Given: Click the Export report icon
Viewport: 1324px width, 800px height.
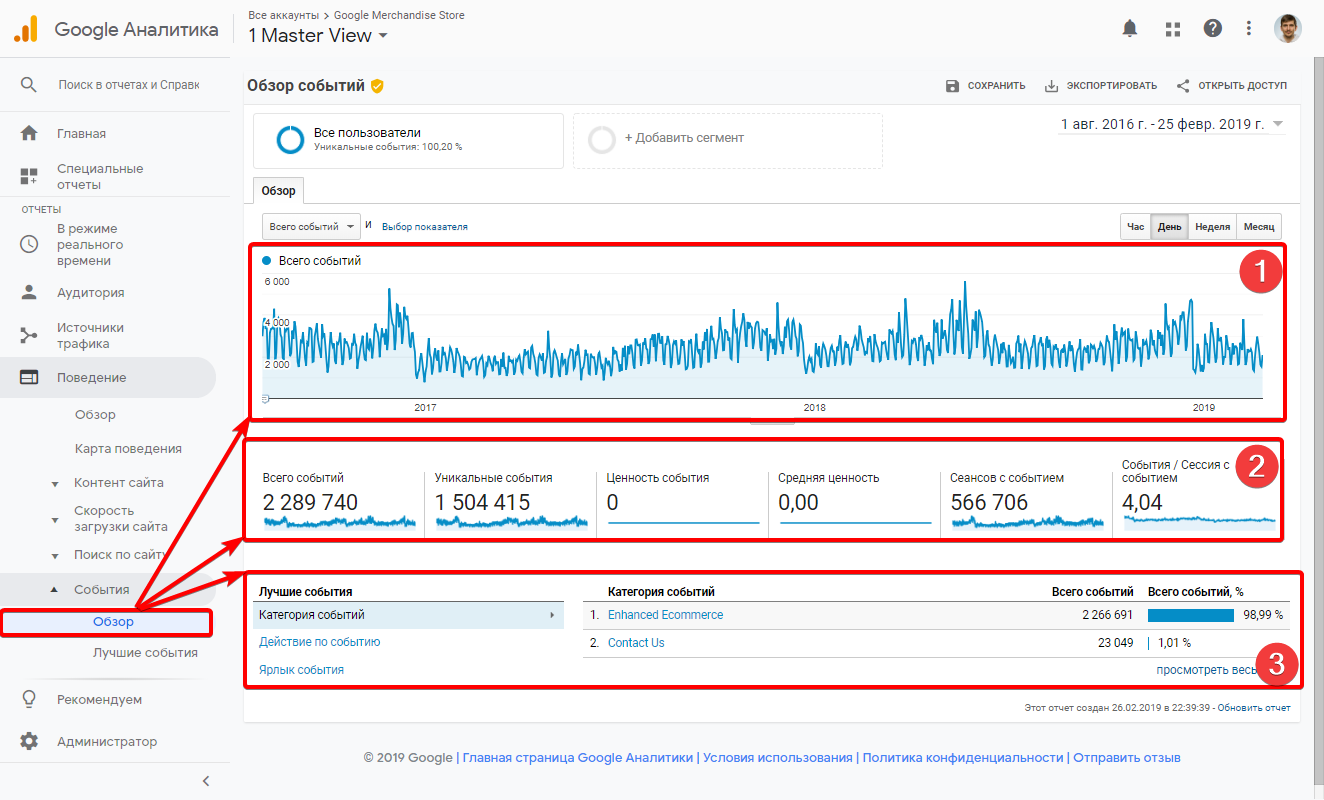Looking at the screenshot, I should pos(1051,86).
